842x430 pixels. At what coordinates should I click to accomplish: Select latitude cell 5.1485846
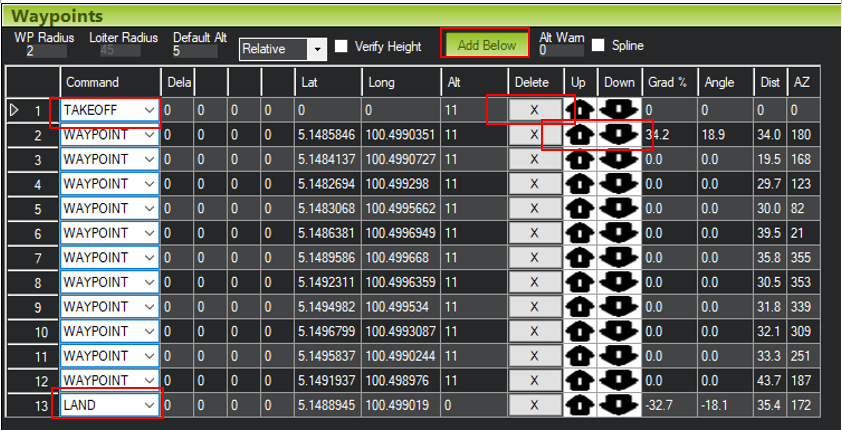(x=328, y=135)
